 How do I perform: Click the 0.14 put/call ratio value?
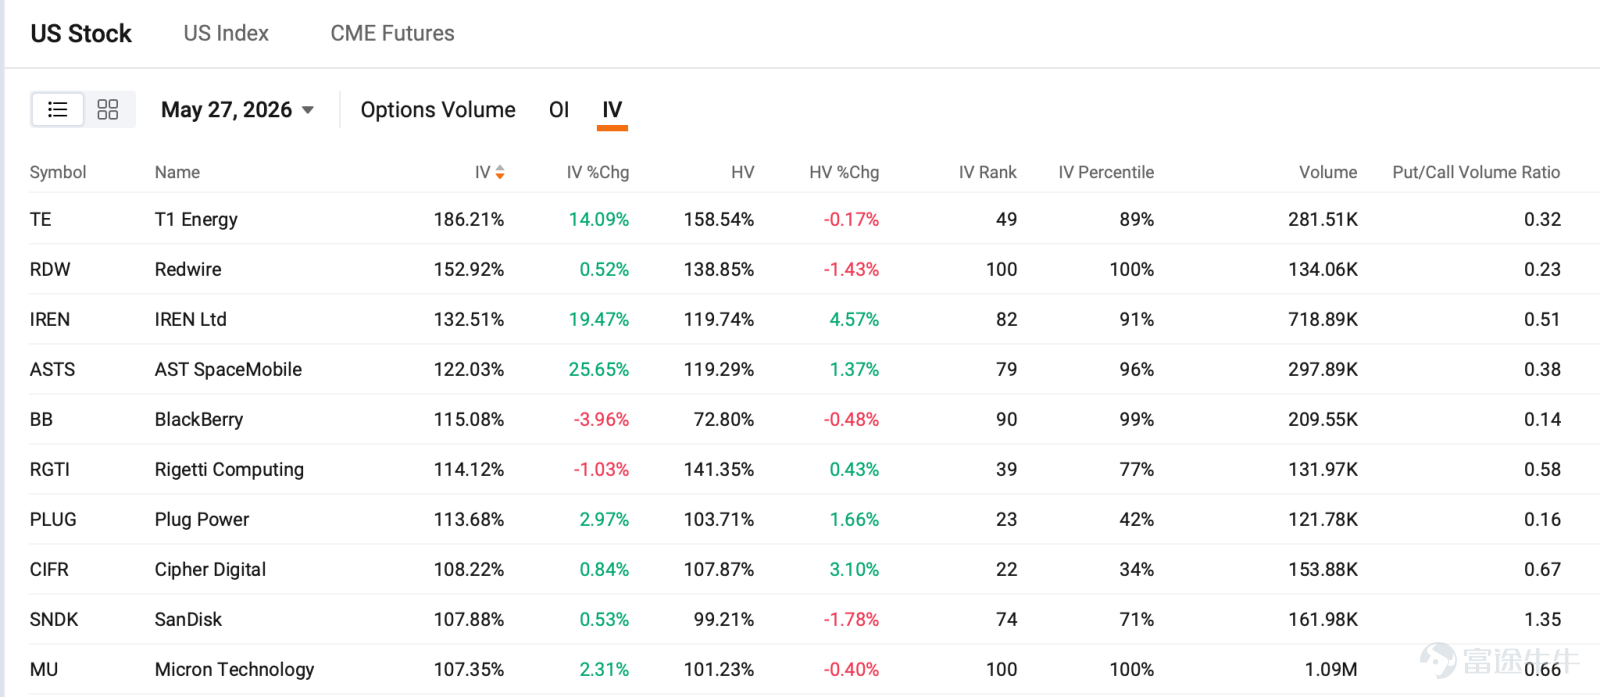1542,419
